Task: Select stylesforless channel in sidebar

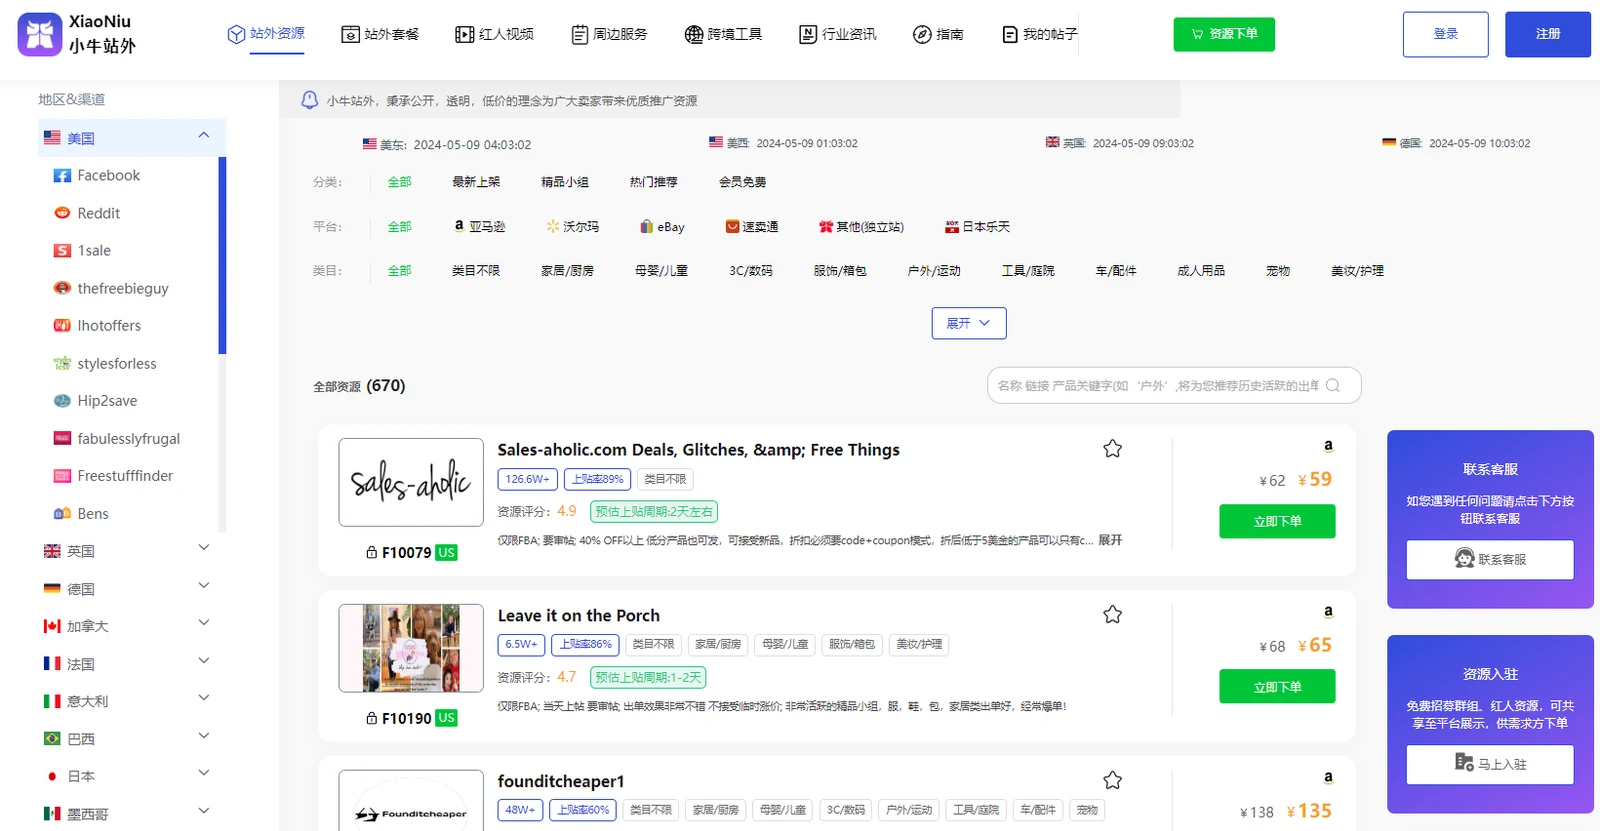Action: (105, 363)
